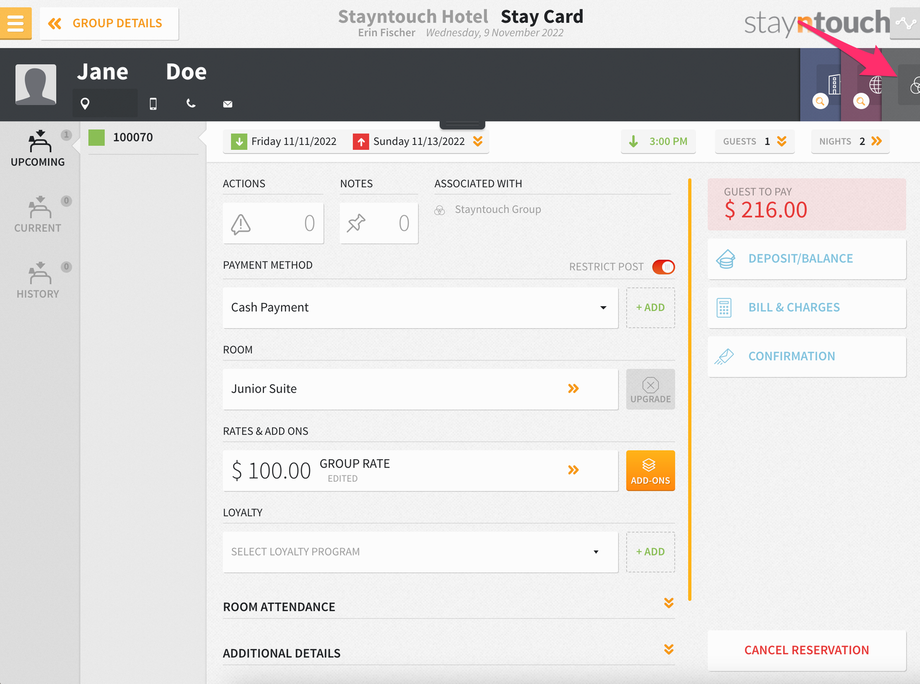Image resolution: width=920 pixels, height=684 pixels.
Task: Click the stay card drawer handle
Action: pyautogui.click(x=462, y=124)
